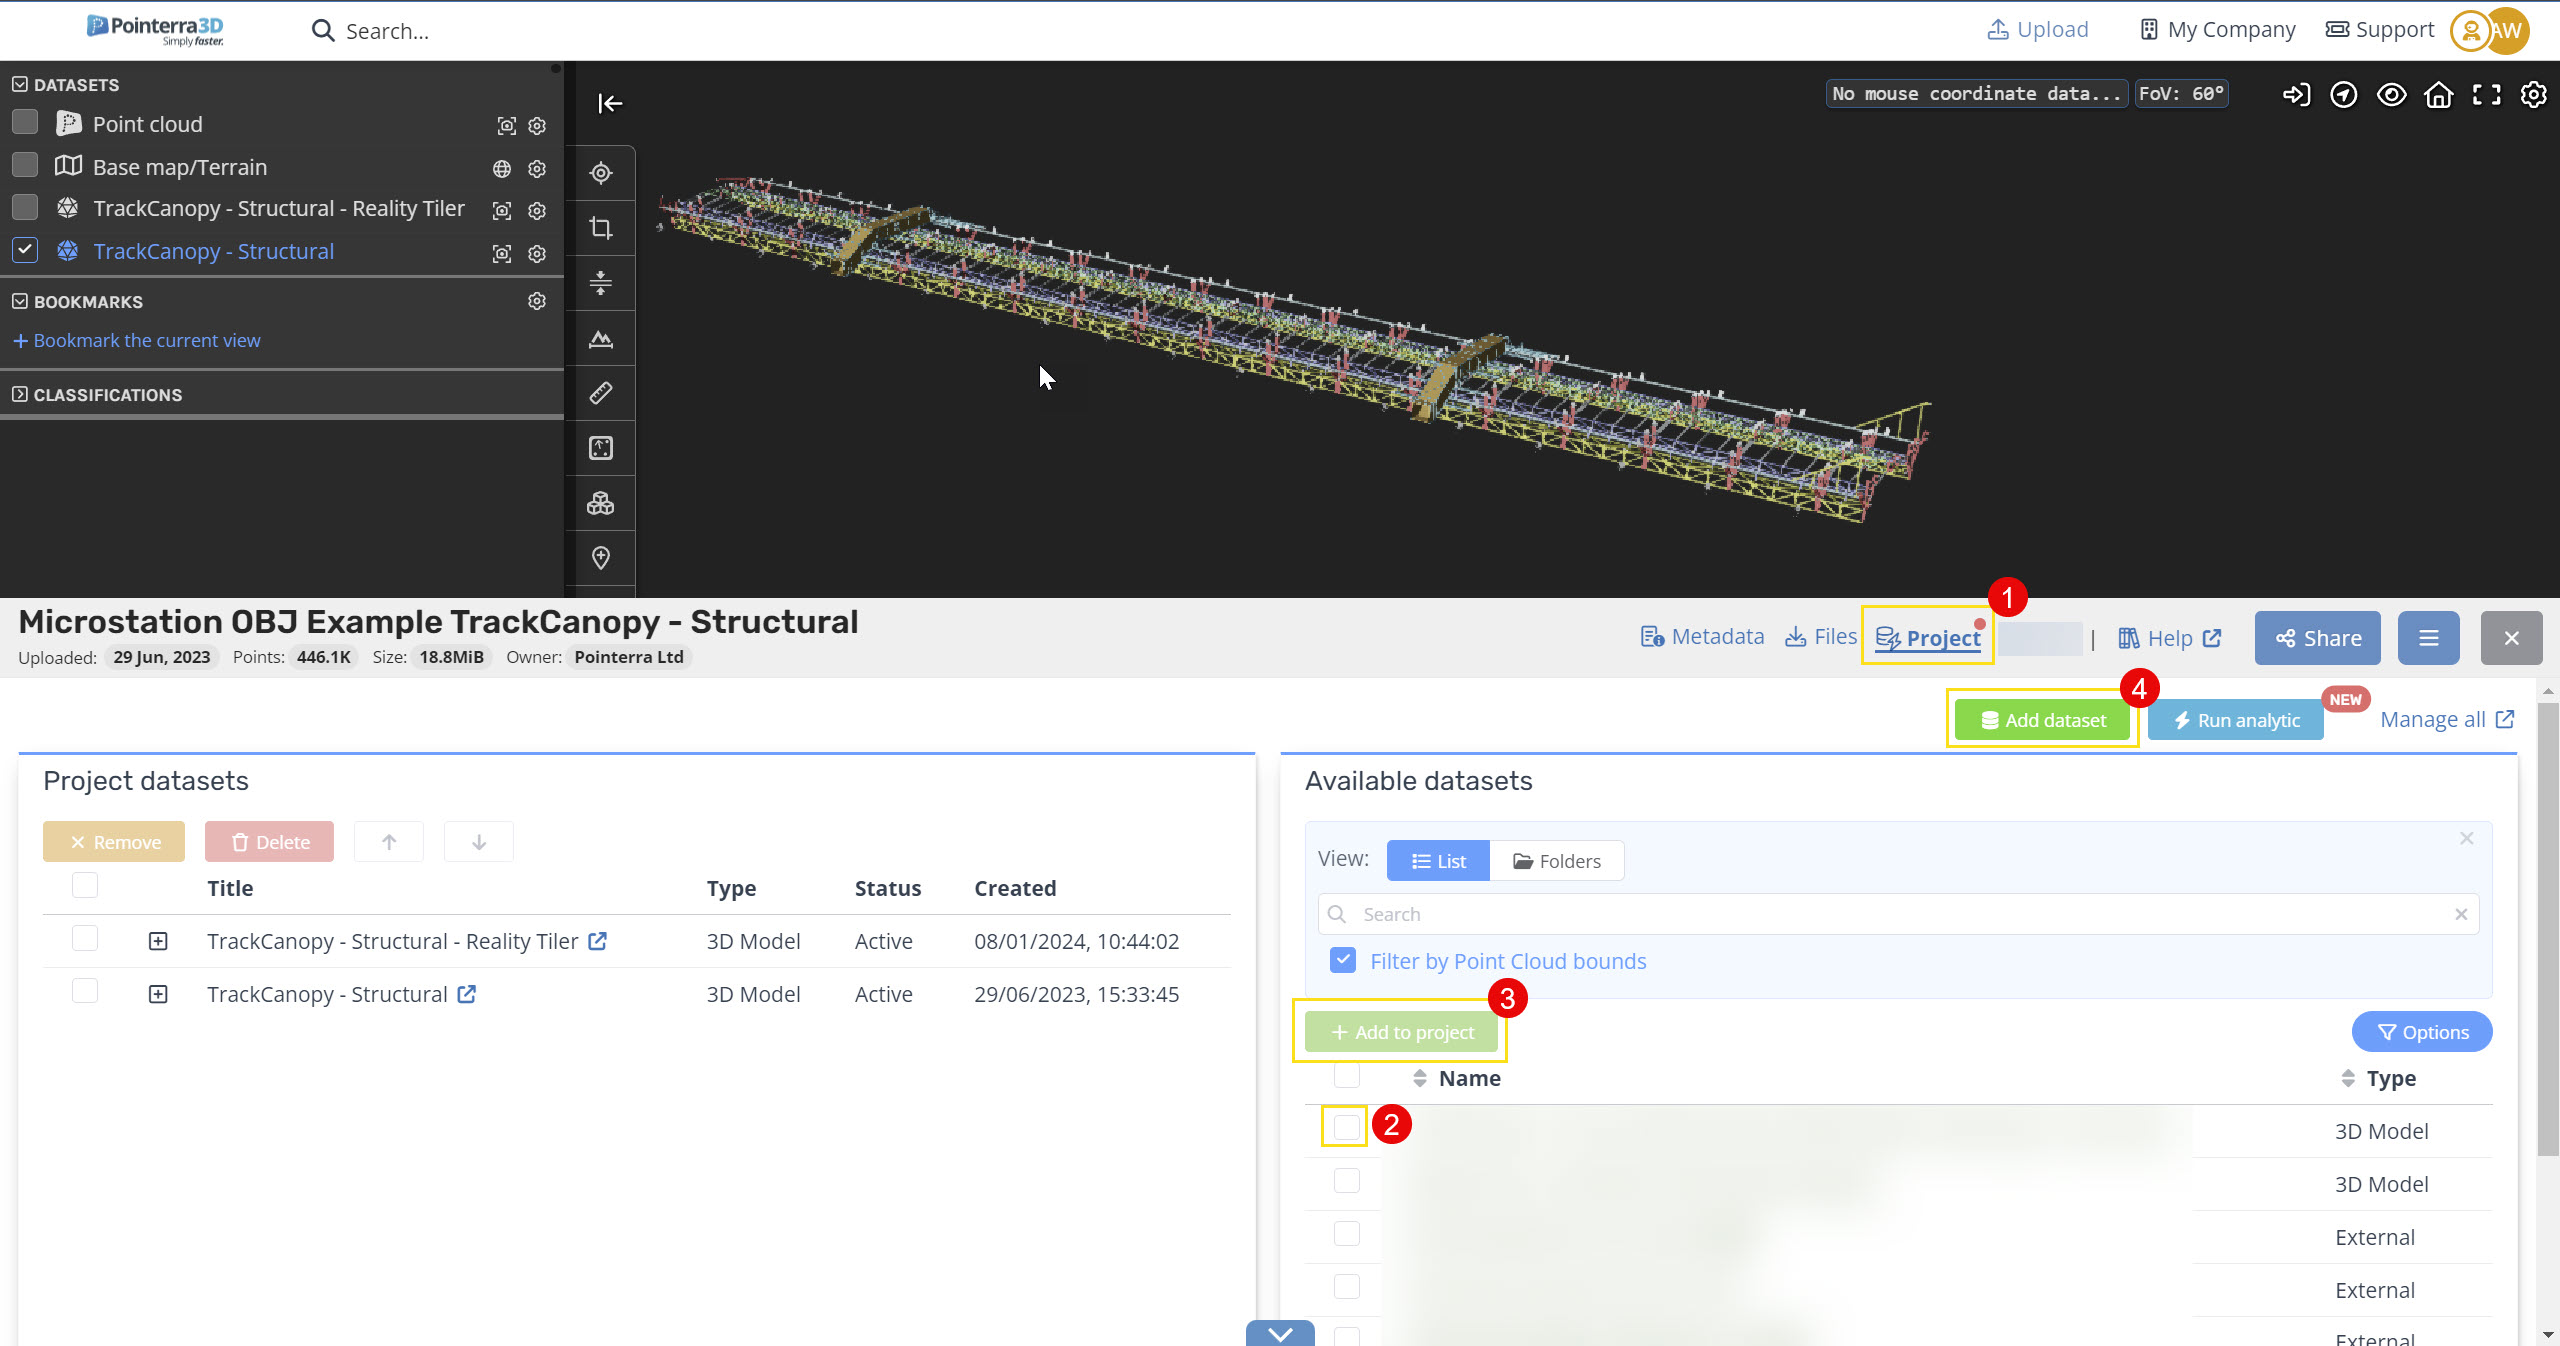
Task: Take a screenshot of TrackCanopy - Structural dataset
Action: click(503, 254)
